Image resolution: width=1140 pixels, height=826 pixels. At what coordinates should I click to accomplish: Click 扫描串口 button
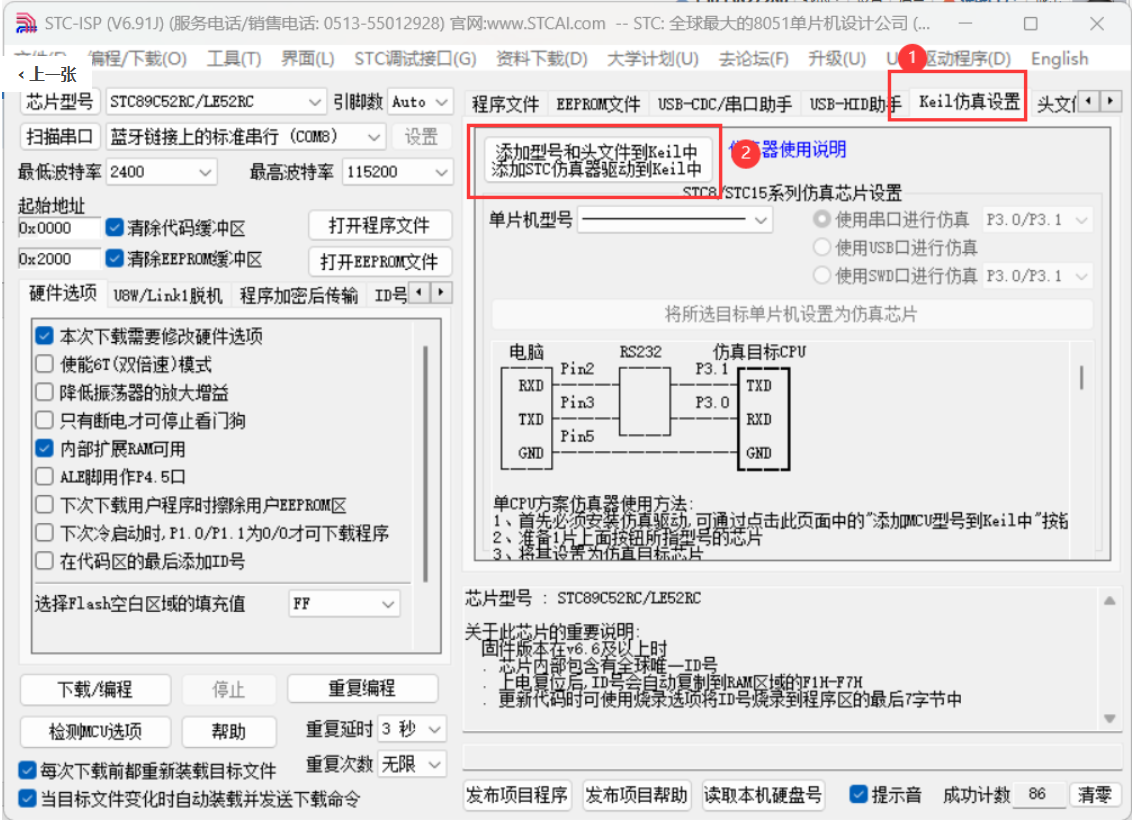click(x=60, y=137)
